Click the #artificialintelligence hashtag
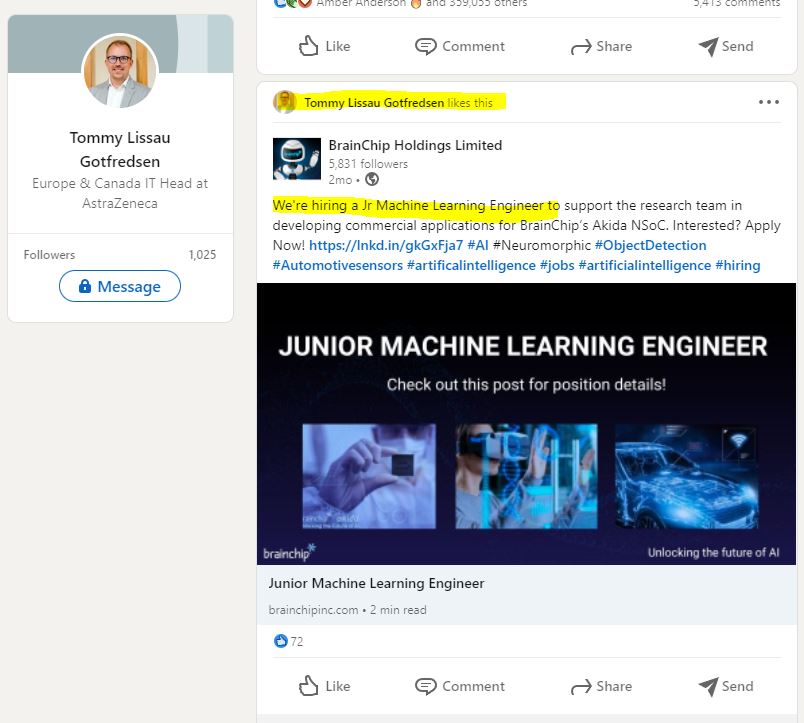Image resolution: width=804 pixels, height=723 pixels. point(645,265)
